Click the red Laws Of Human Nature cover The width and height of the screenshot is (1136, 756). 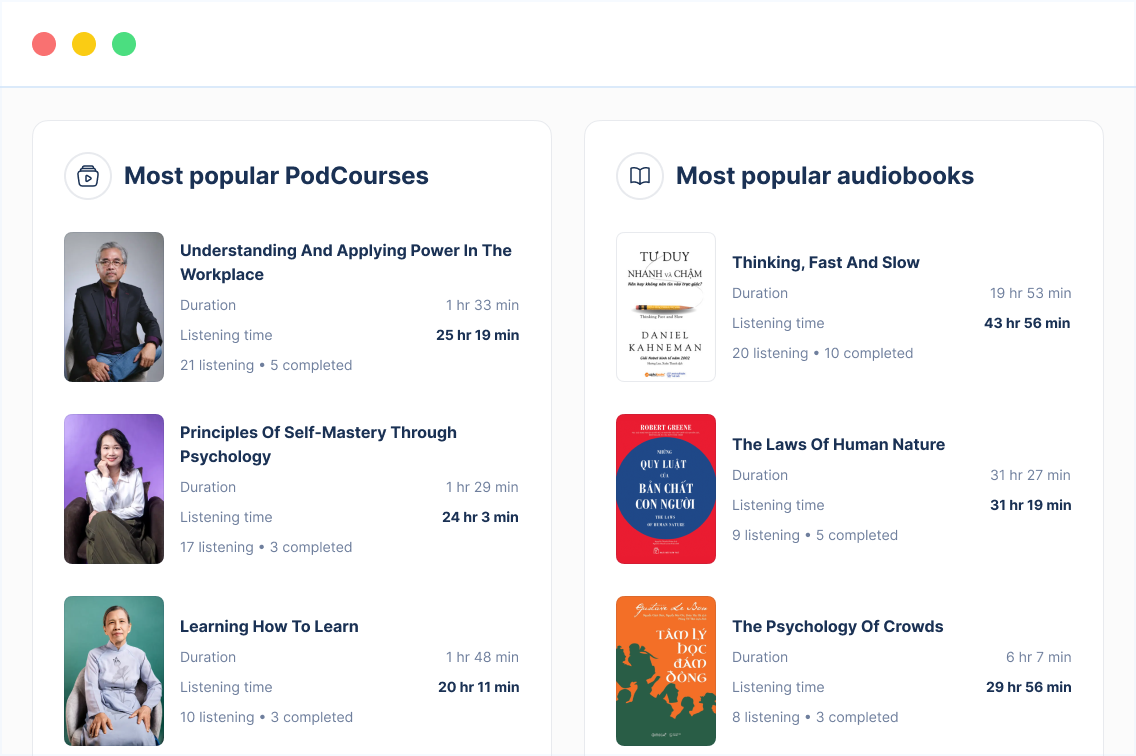666,489
